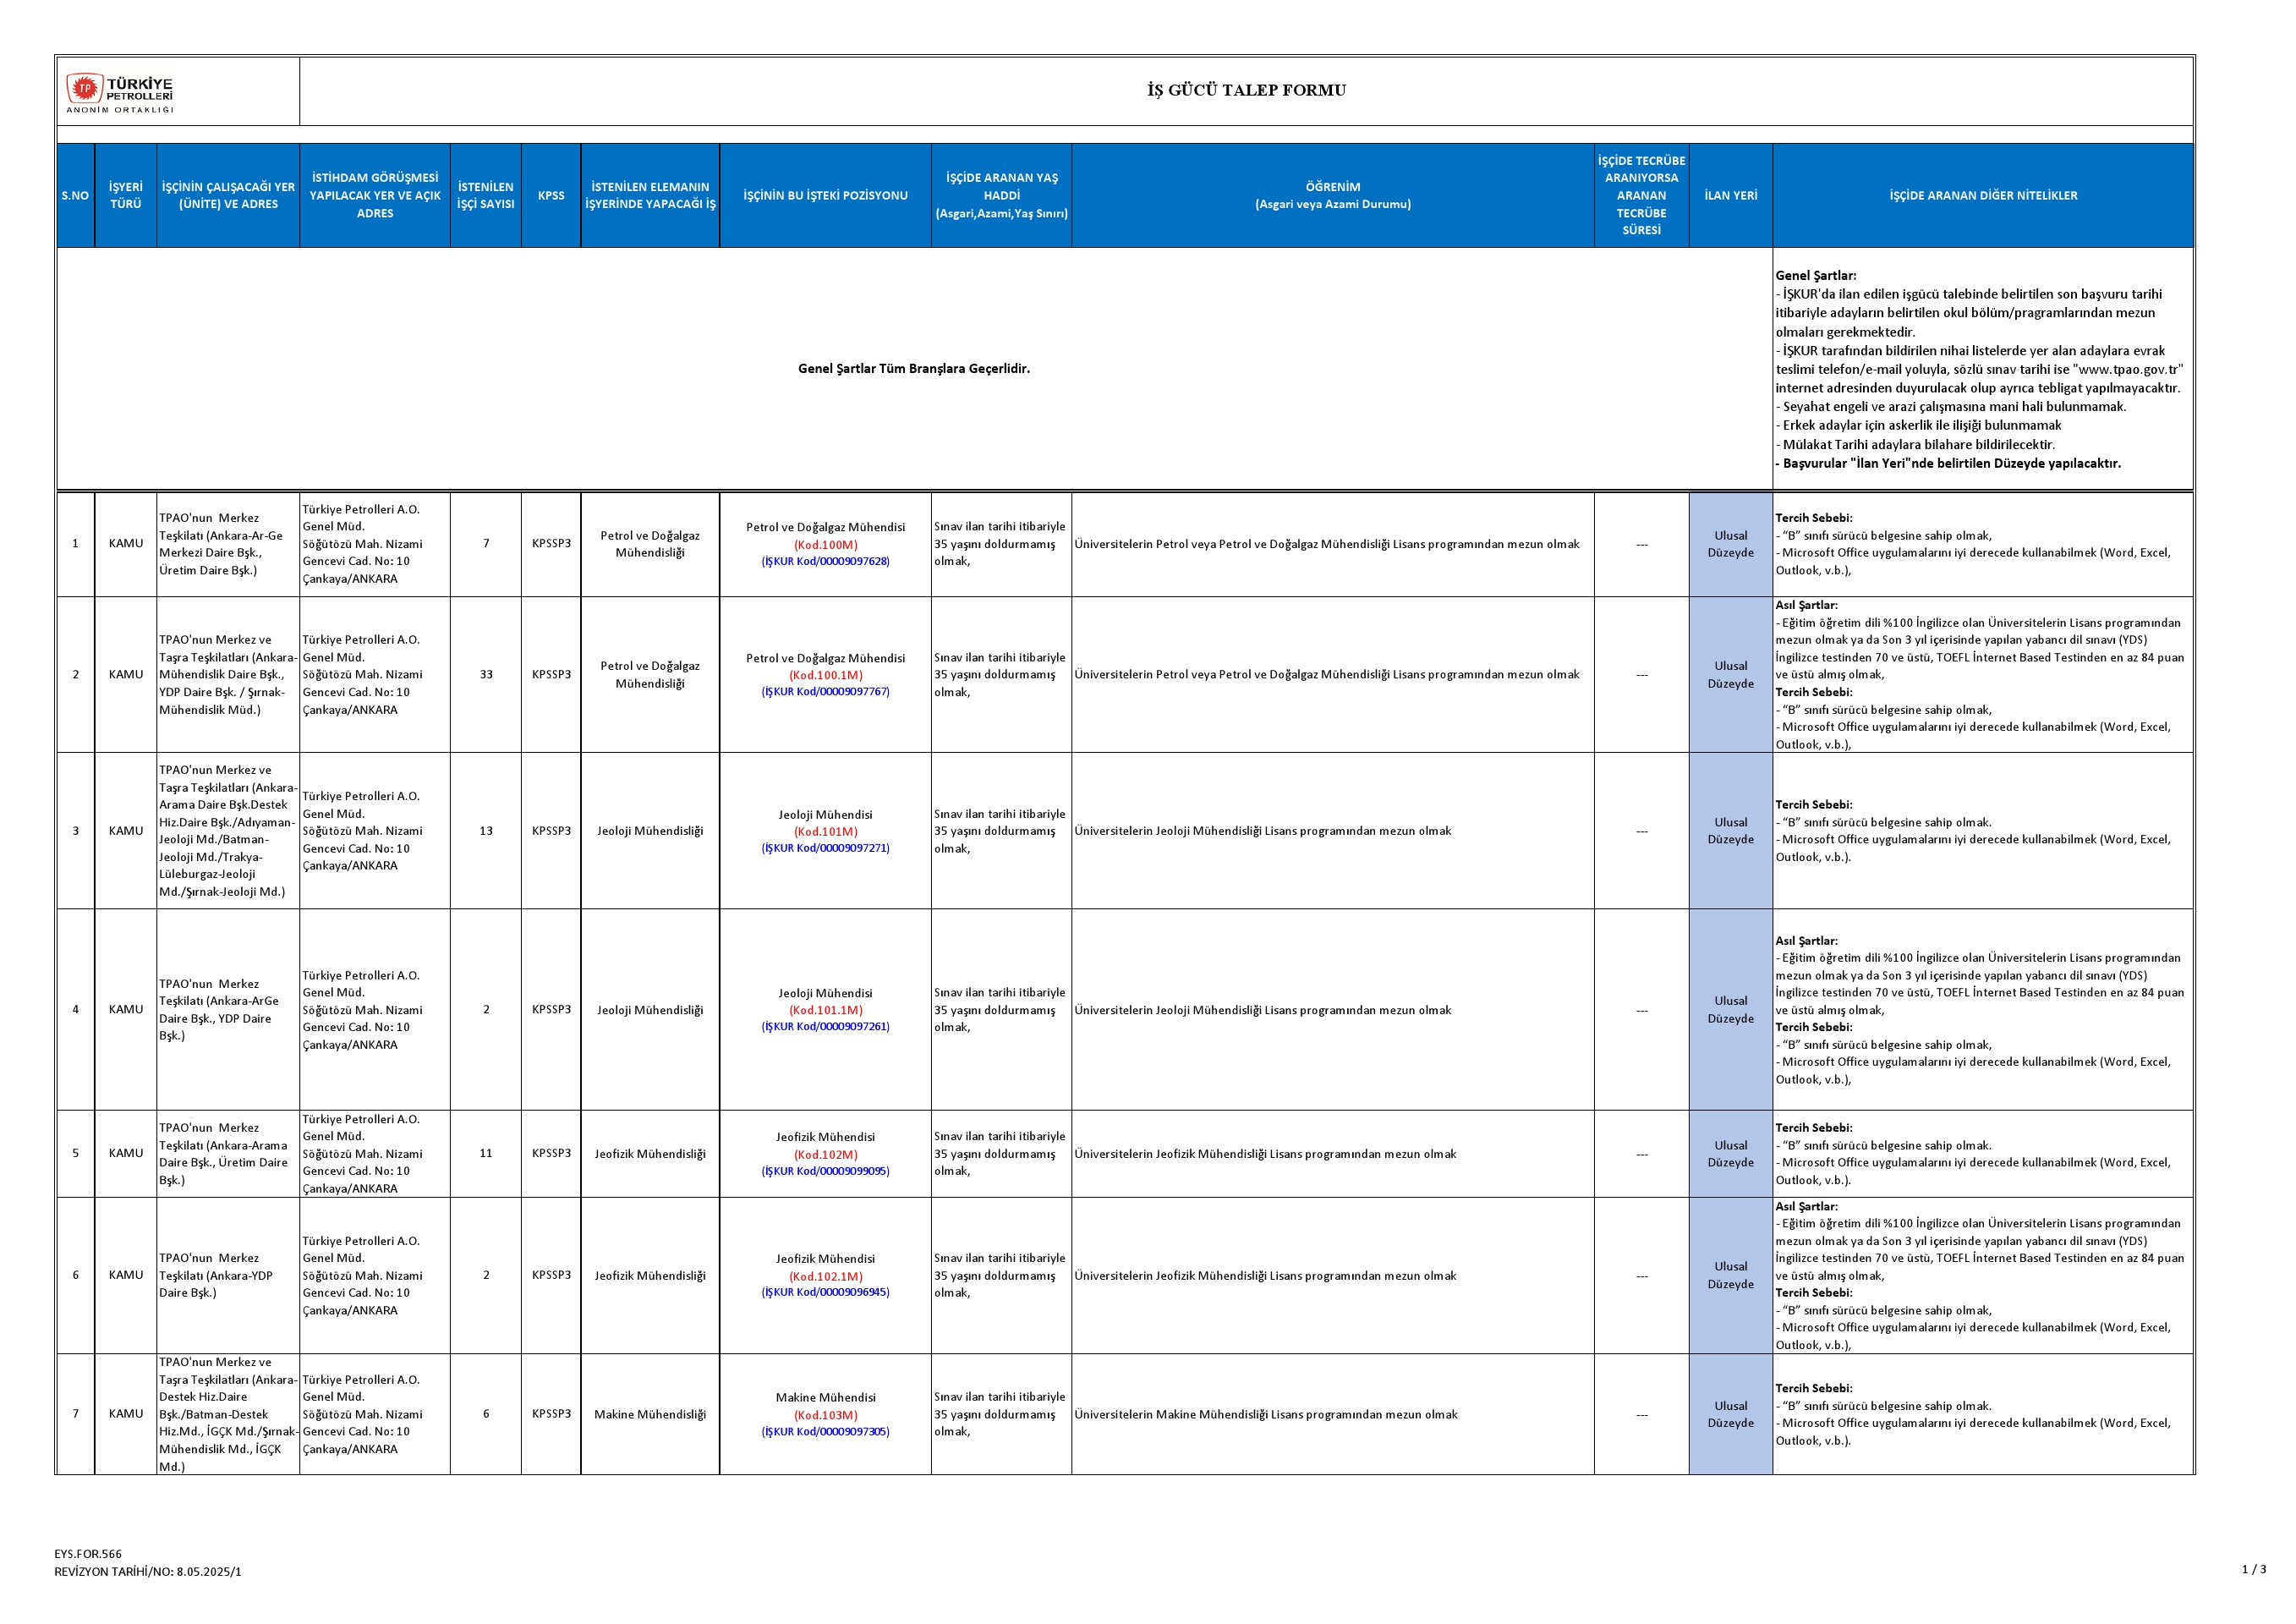Viewport: 2296px width, 1624px height.
Task: Click the İŞ GÜCÜ TALEP FORMU title
Action: coord(1246,90)
